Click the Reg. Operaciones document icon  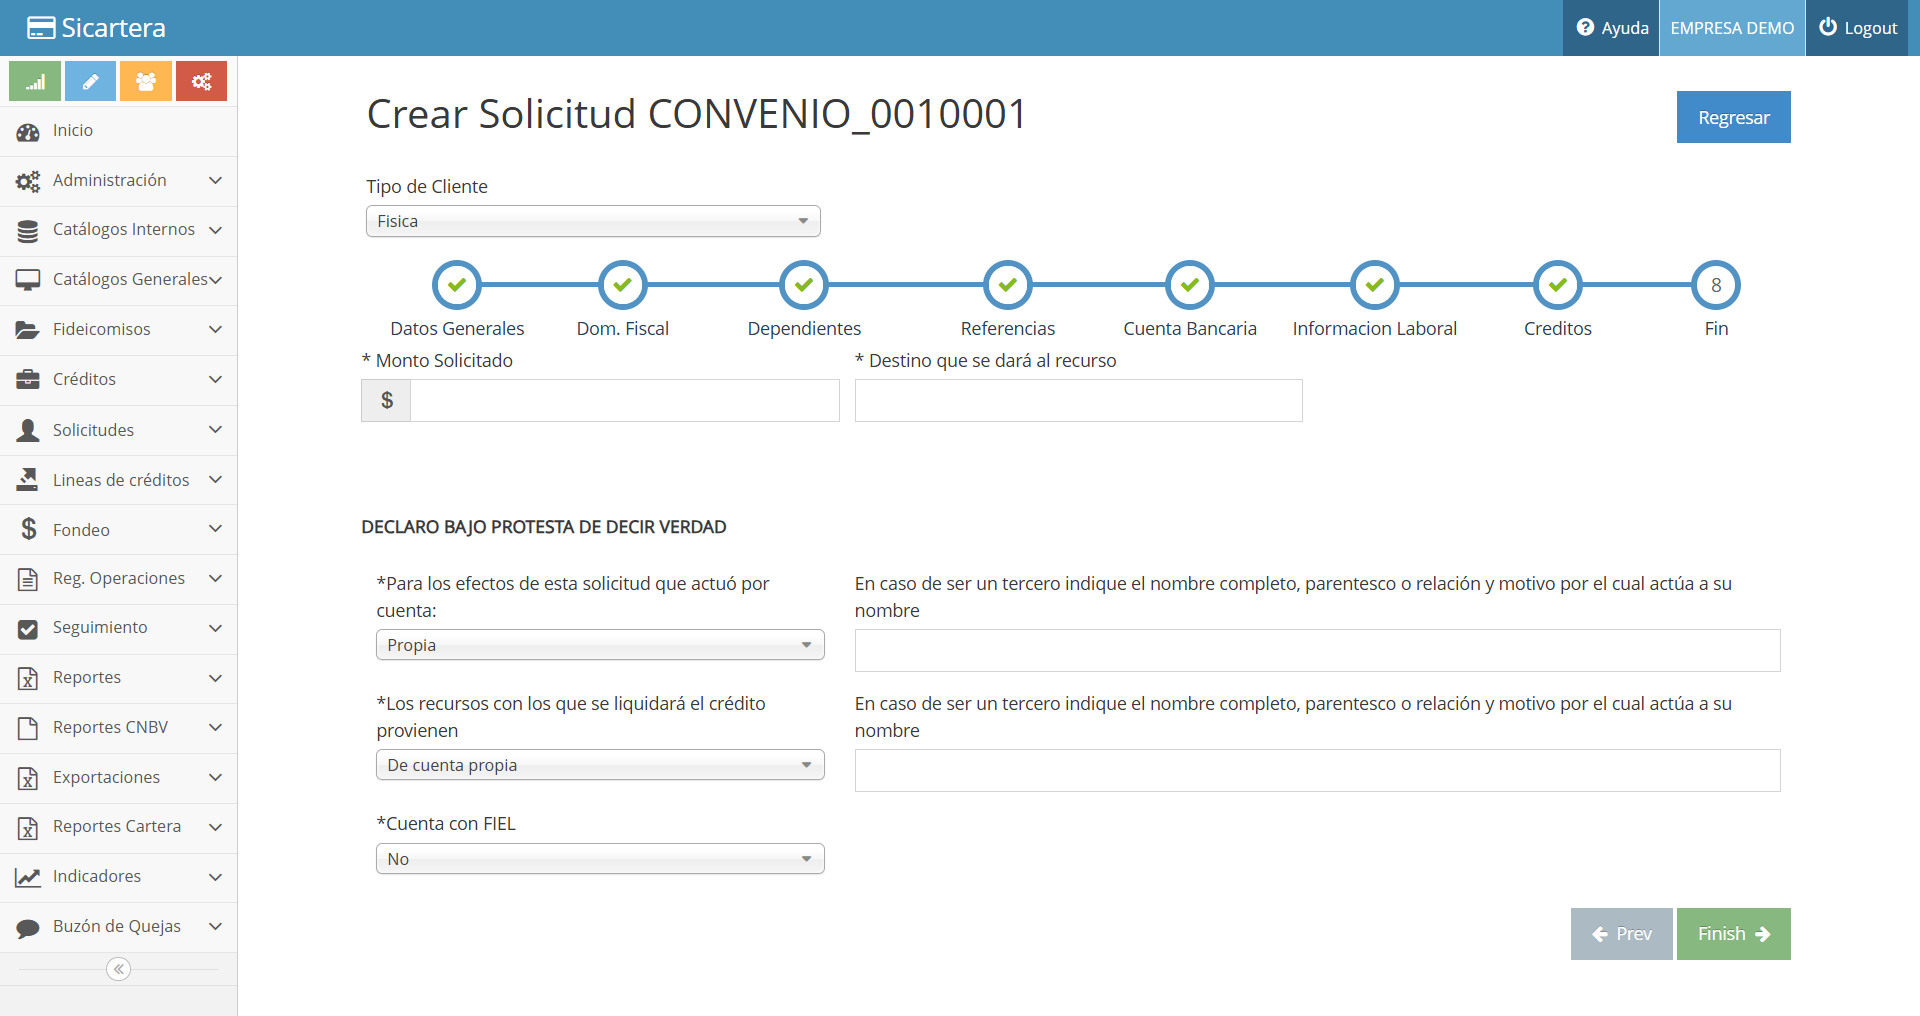coord(28,579)
